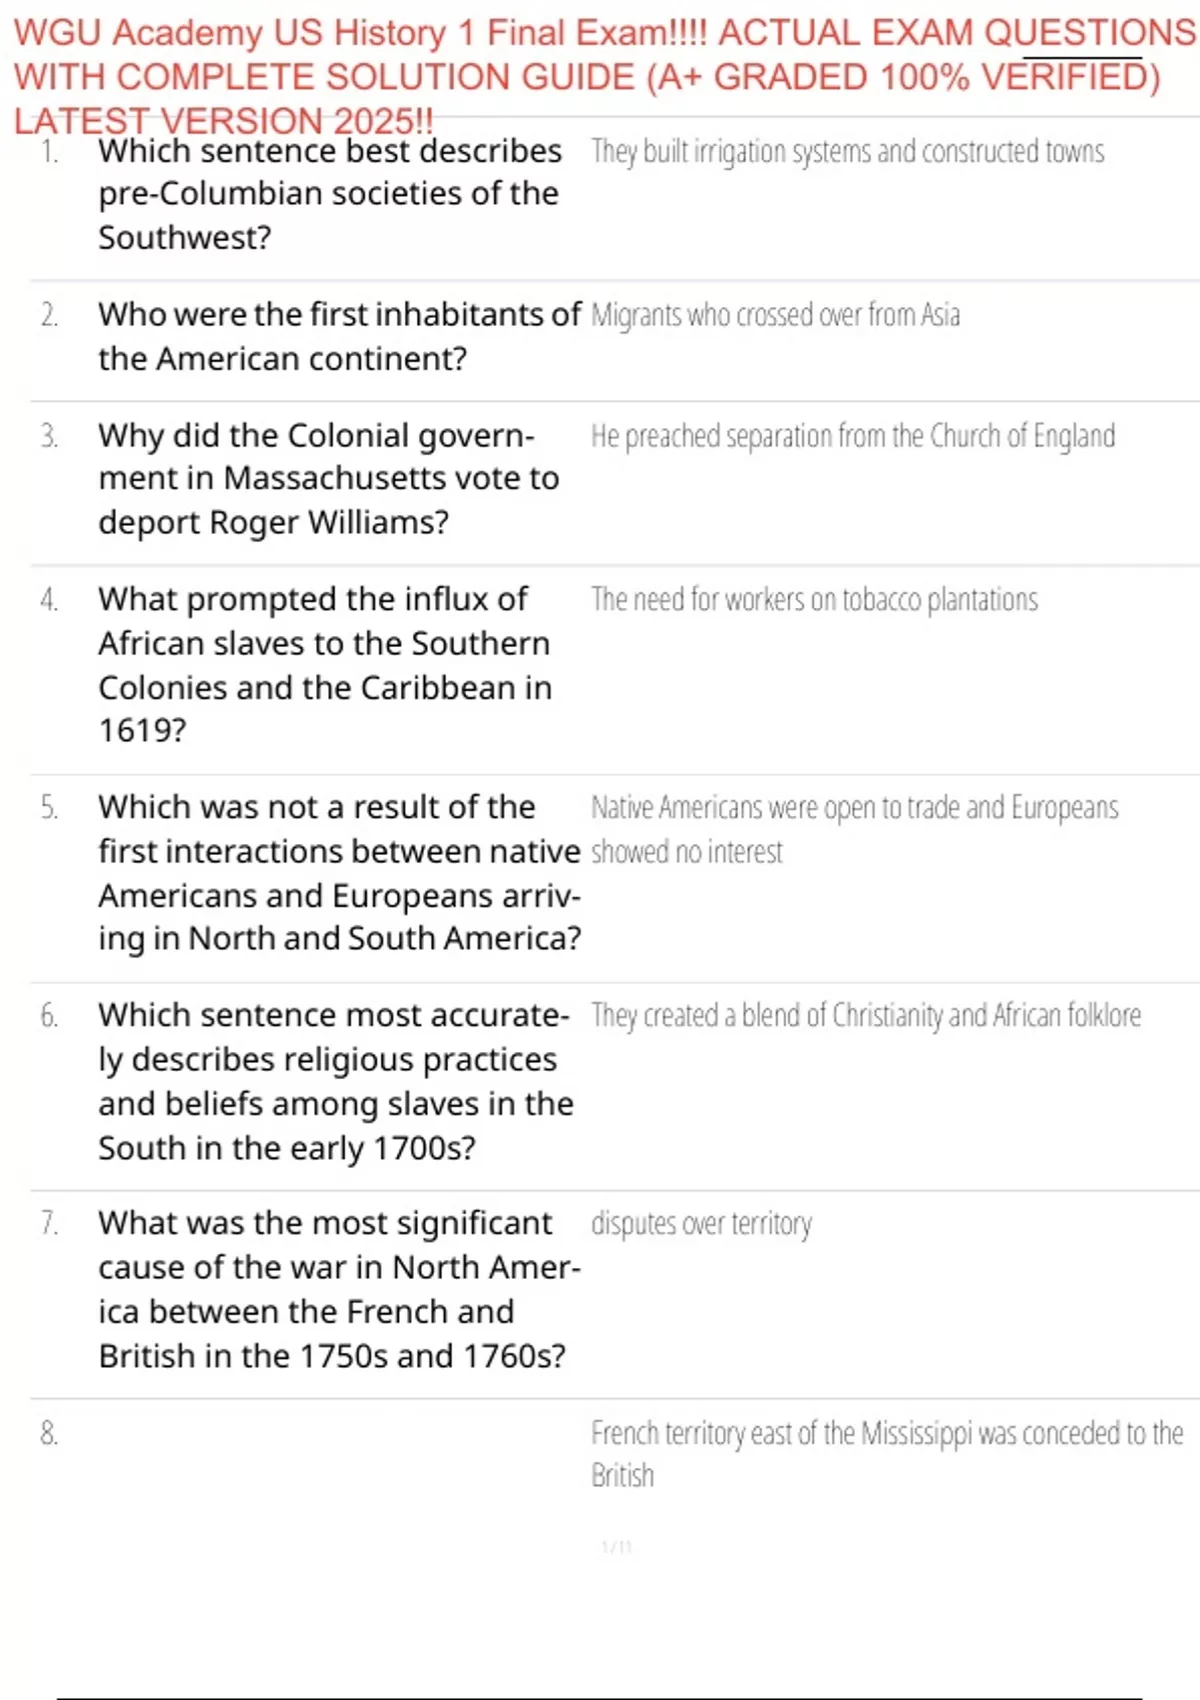Select the answer about irrigation systems and towns
This screenshot has height=1700, width=1200.
tap(848, 152)
